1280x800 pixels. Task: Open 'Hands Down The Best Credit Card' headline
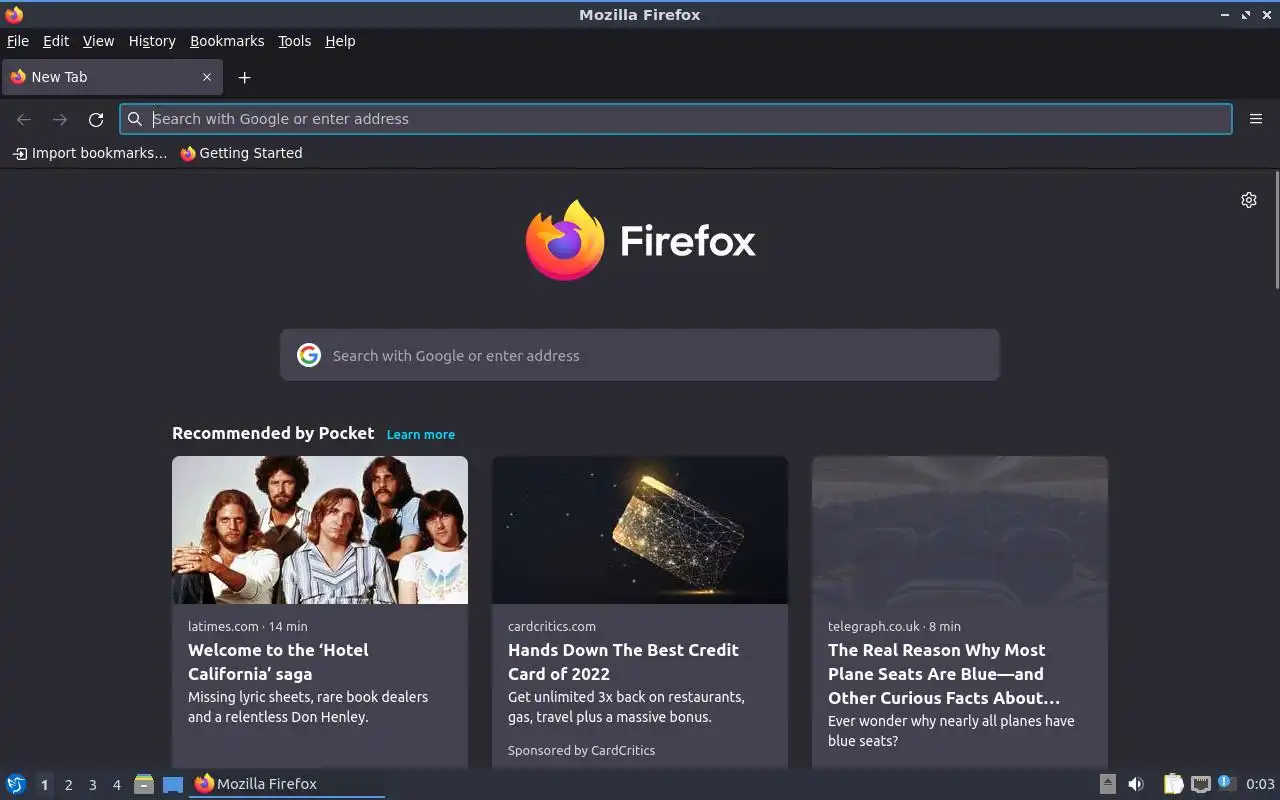pyautogui.click(x=623, y=662)
